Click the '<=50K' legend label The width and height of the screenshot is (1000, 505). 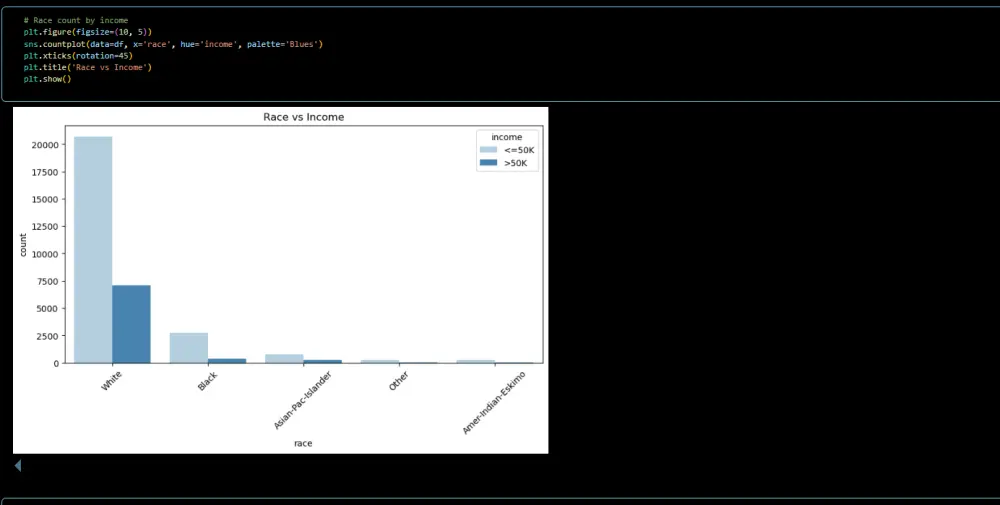click(x=519, y=150)
